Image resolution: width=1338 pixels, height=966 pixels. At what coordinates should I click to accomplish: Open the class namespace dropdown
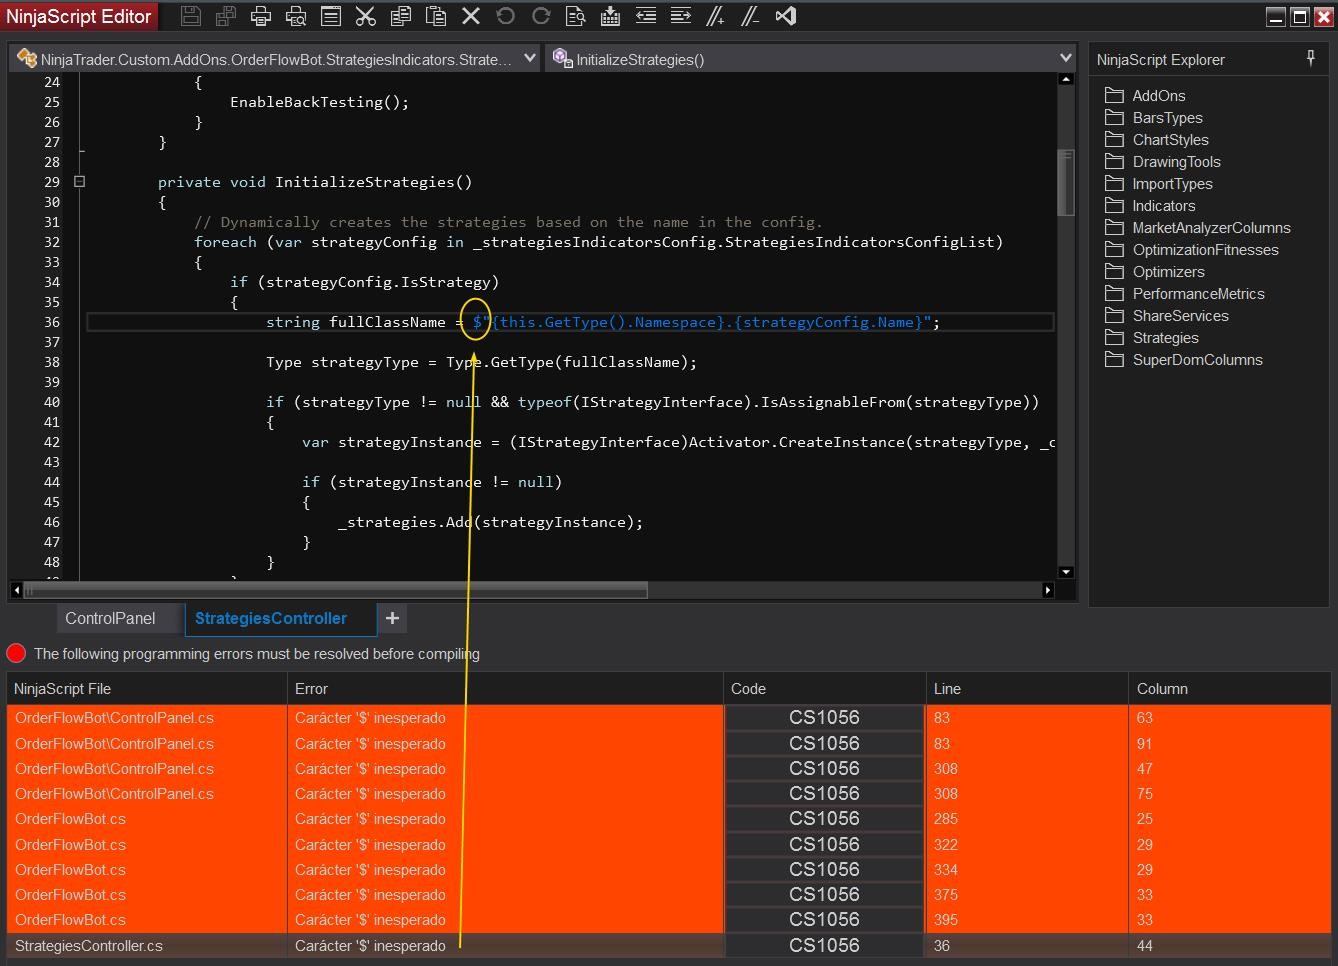point(529,59)
